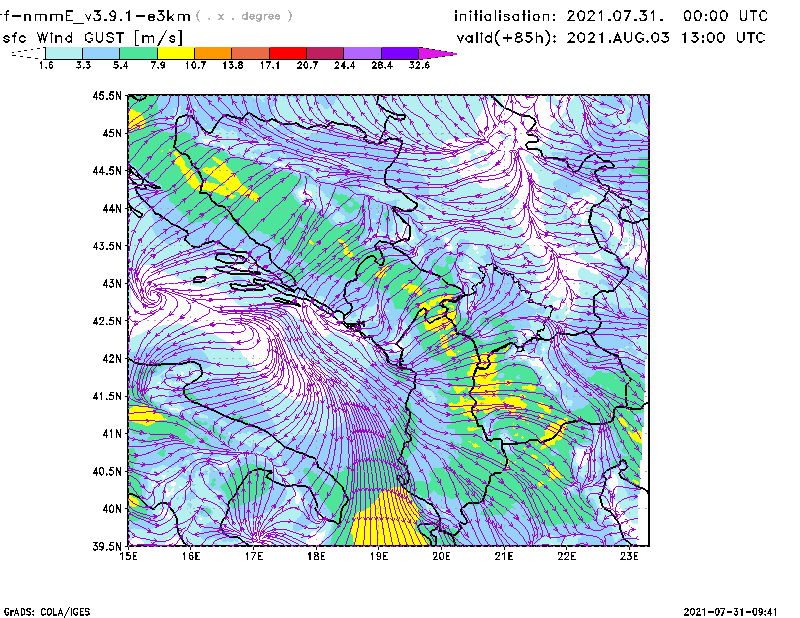Click the light cyan 1.6–3.3 legend swatch
The height and width of the screenshot is (618, 800).
coord(64,53)
